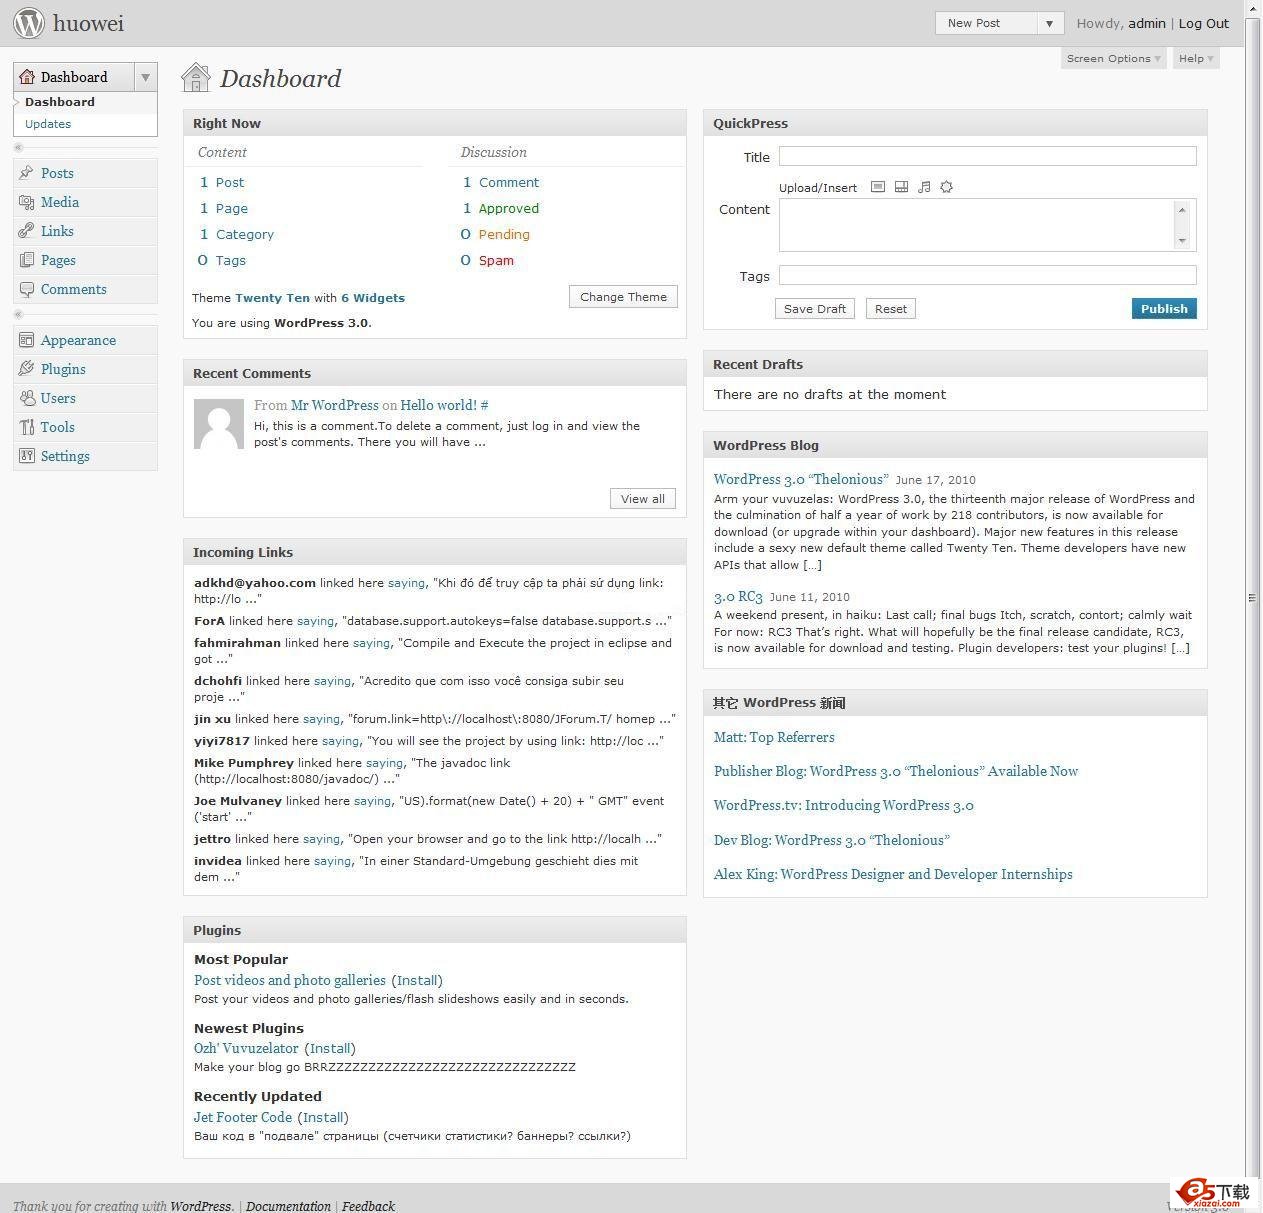Viewport: 1263px width, 1213px height.
Task: Click the Tools icon in the sidebar
Action: tap(26, 427)
